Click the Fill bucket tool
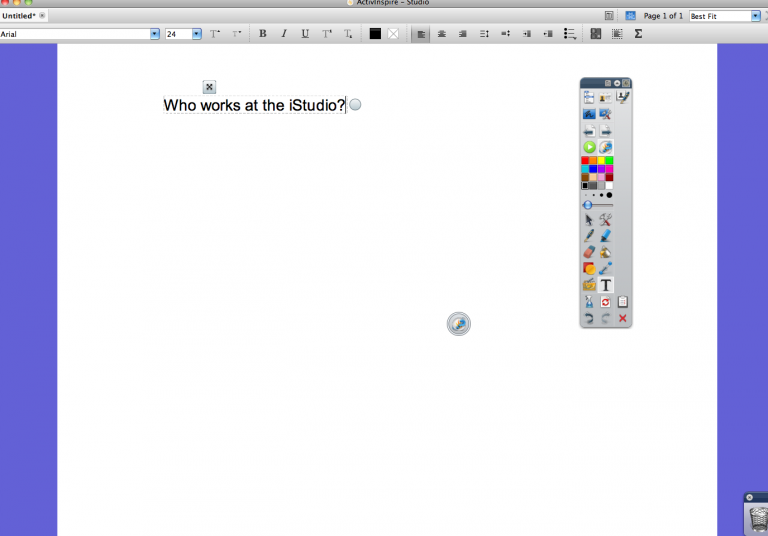This screenshot has width=768, height=536. tap(606, 252)
